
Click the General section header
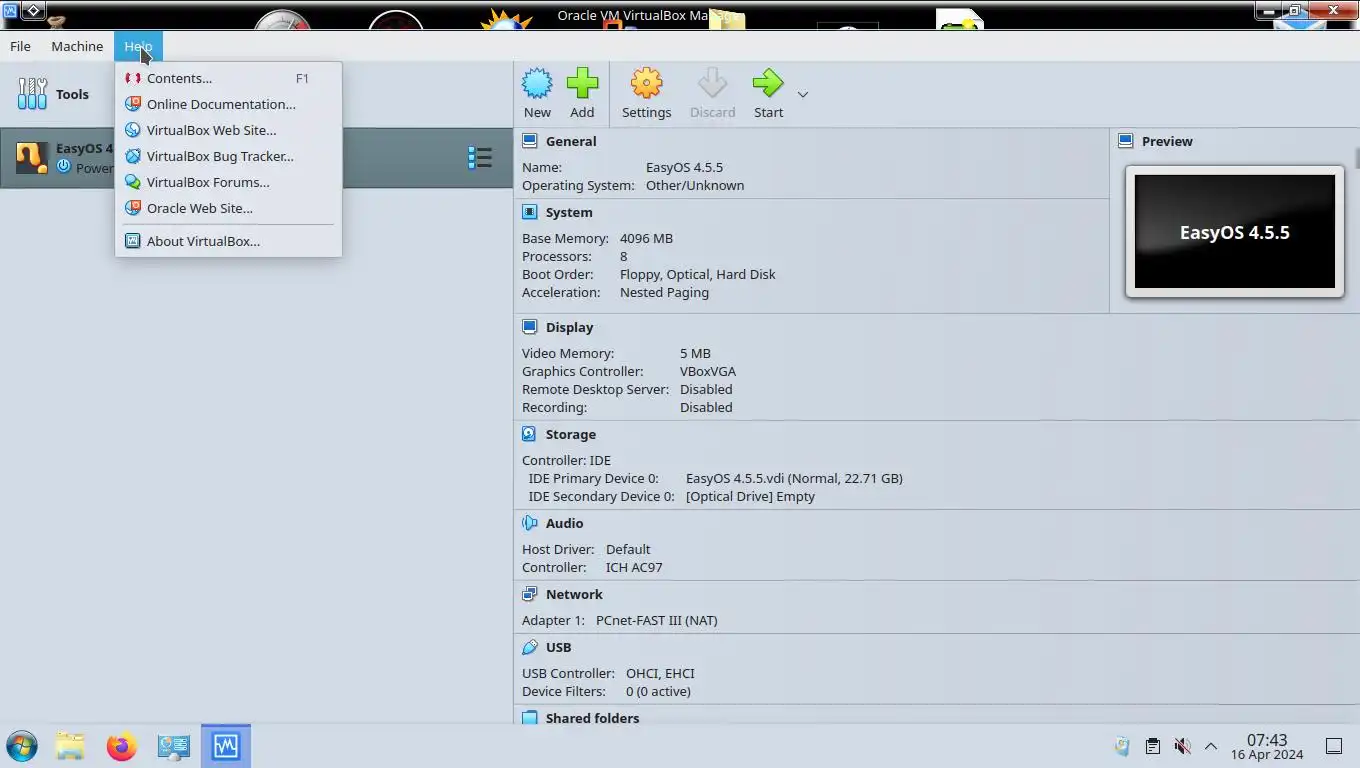pos(571,141)
